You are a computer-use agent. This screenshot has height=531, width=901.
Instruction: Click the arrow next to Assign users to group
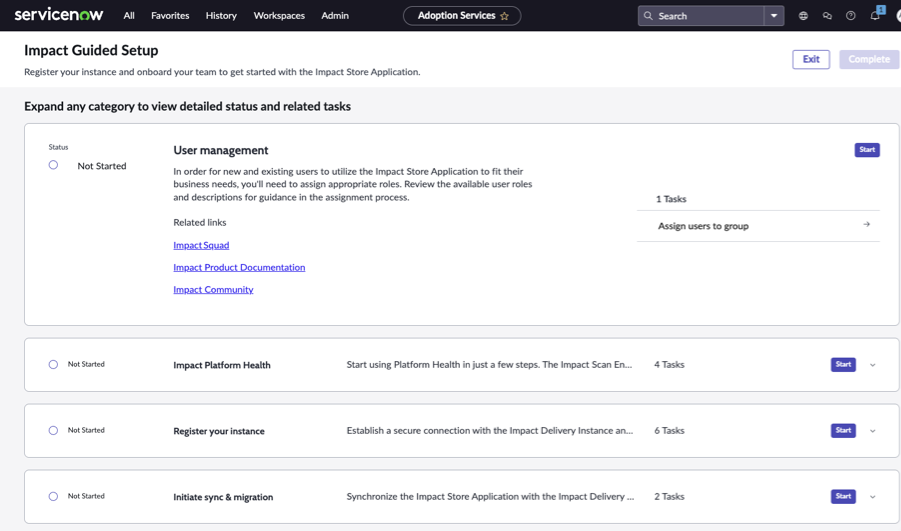click(x=867, y=225)
